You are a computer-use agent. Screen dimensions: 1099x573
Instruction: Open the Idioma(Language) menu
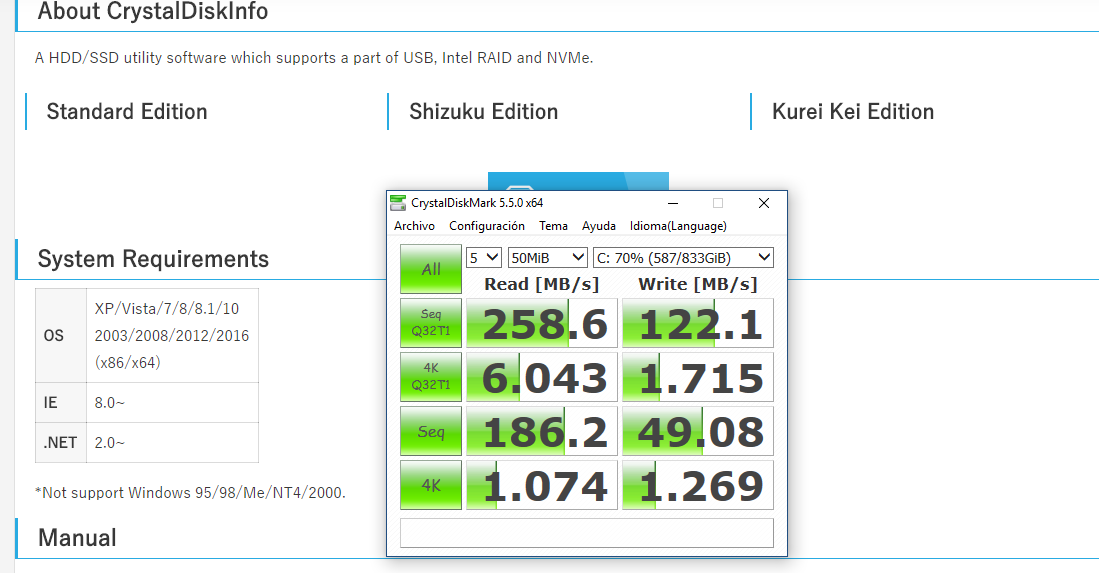coord(678,226)
